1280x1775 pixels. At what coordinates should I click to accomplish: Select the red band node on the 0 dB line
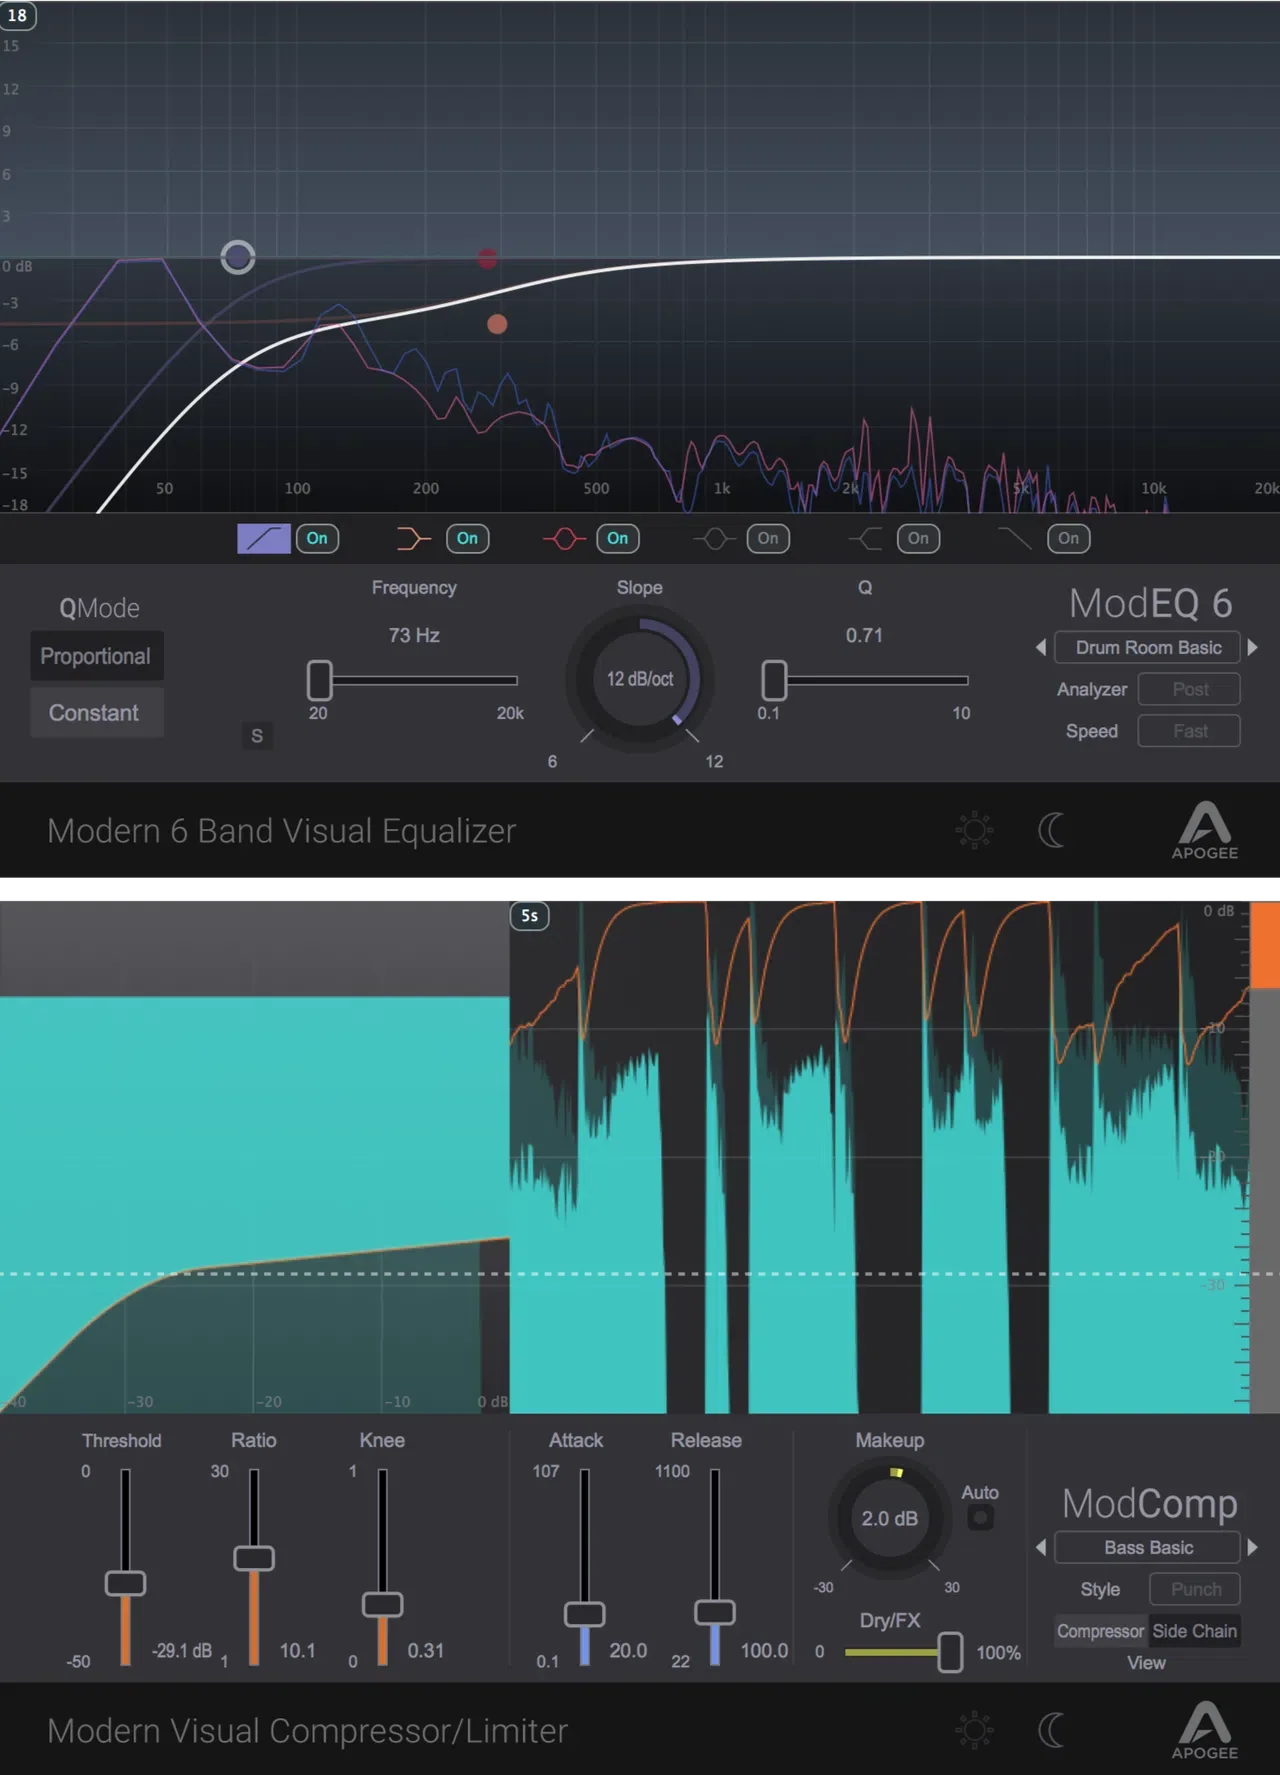coord(488,259)
